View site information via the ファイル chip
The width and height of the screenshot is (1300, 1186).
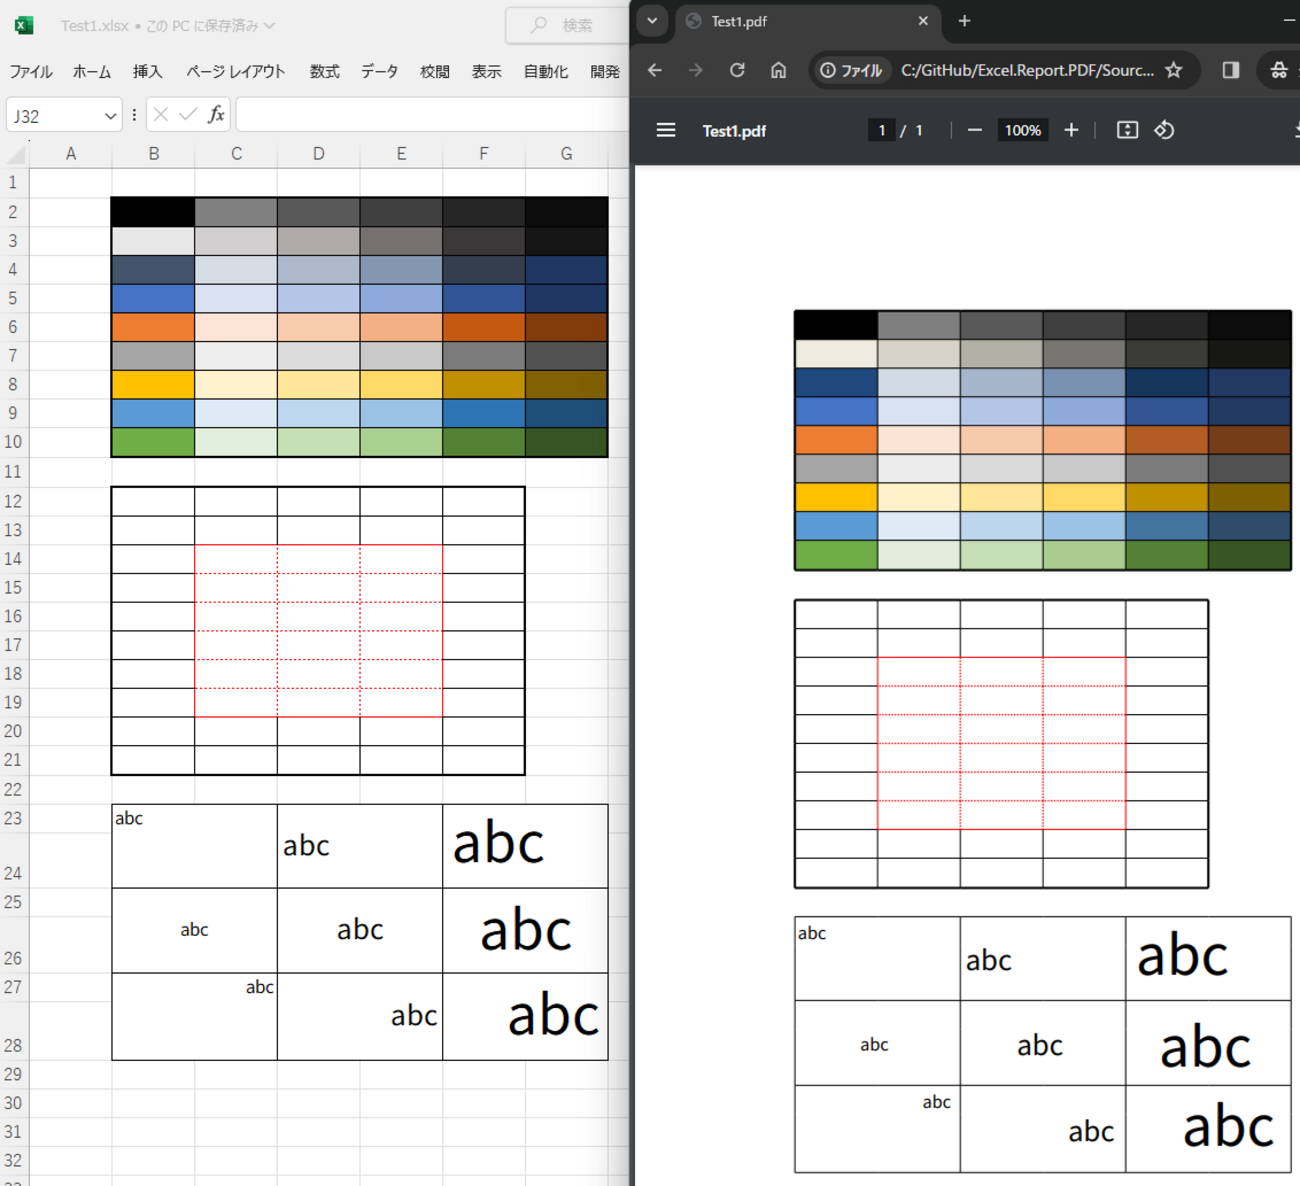pos(851,70)
